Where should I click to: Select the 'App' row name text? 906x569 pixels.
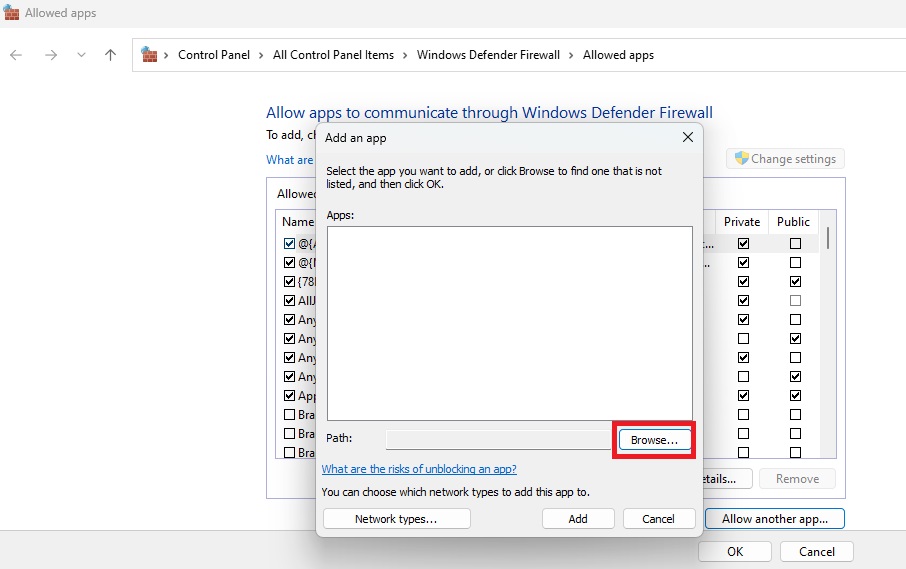click(x=307, y=396)
